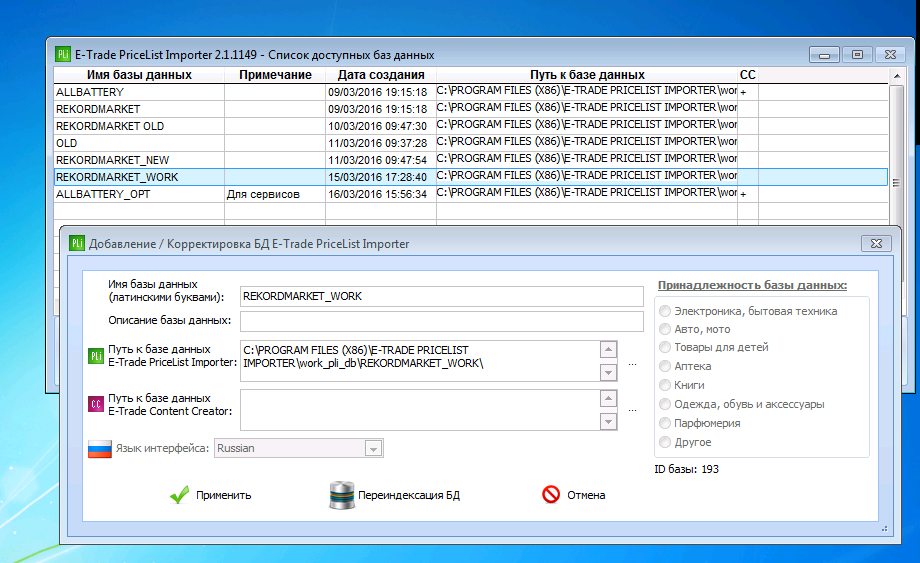920x563 pixels.
Task: Click the CC column header
Action: pos(748,74)
